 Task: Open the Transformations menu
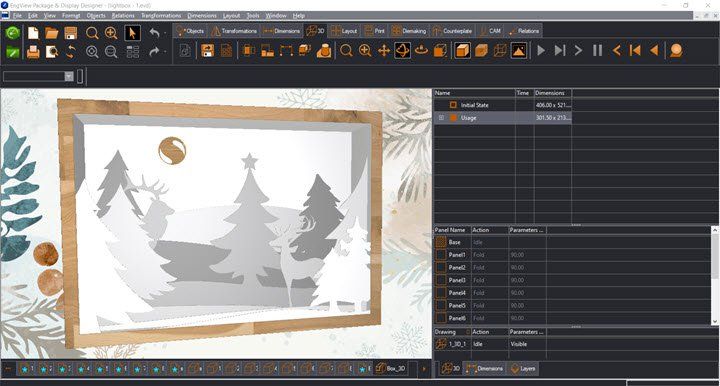(x=161, y=16)
